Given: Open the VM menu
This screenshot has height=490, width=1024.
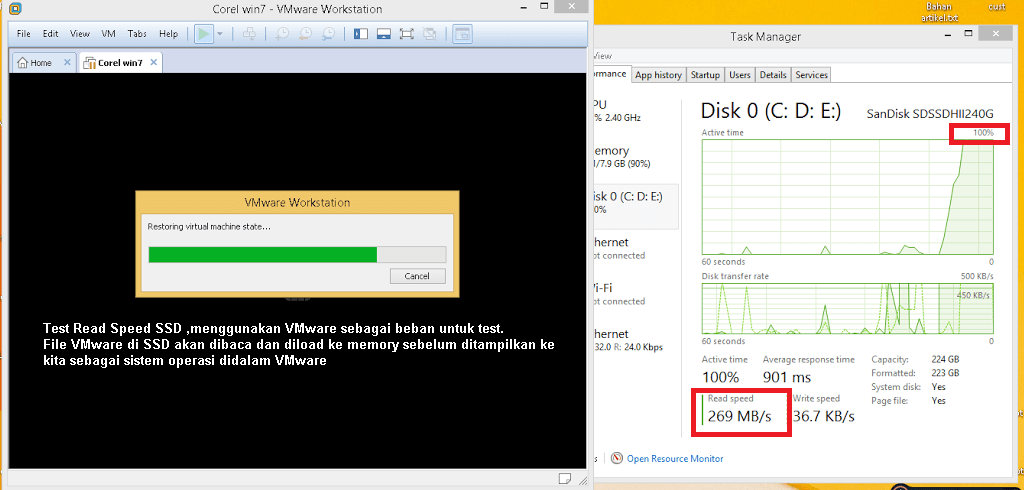Looking at the screenshot, I should [x=108, y=33].
